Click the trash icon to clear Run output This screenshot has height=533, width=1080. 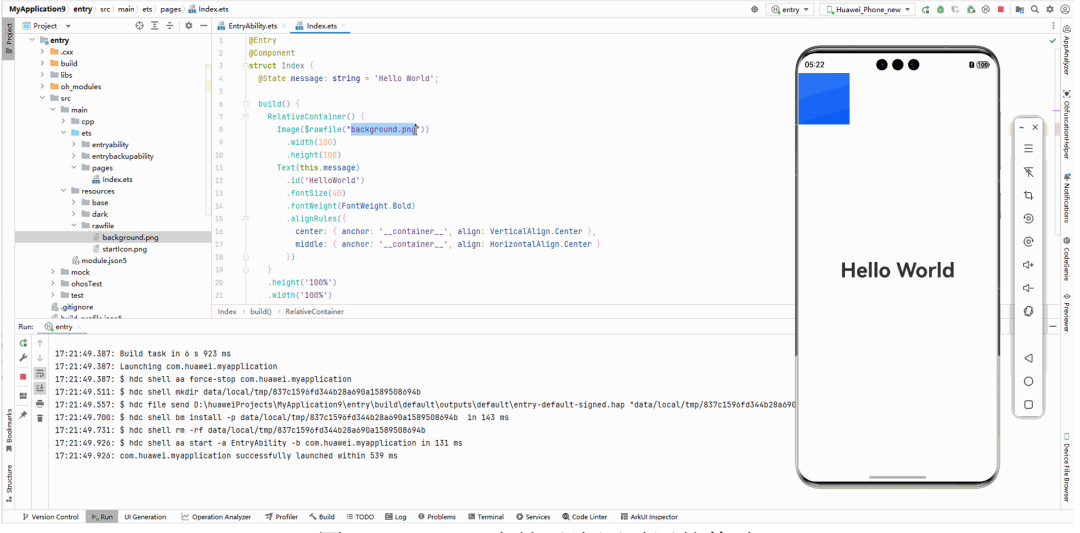(x=40, y=417)
